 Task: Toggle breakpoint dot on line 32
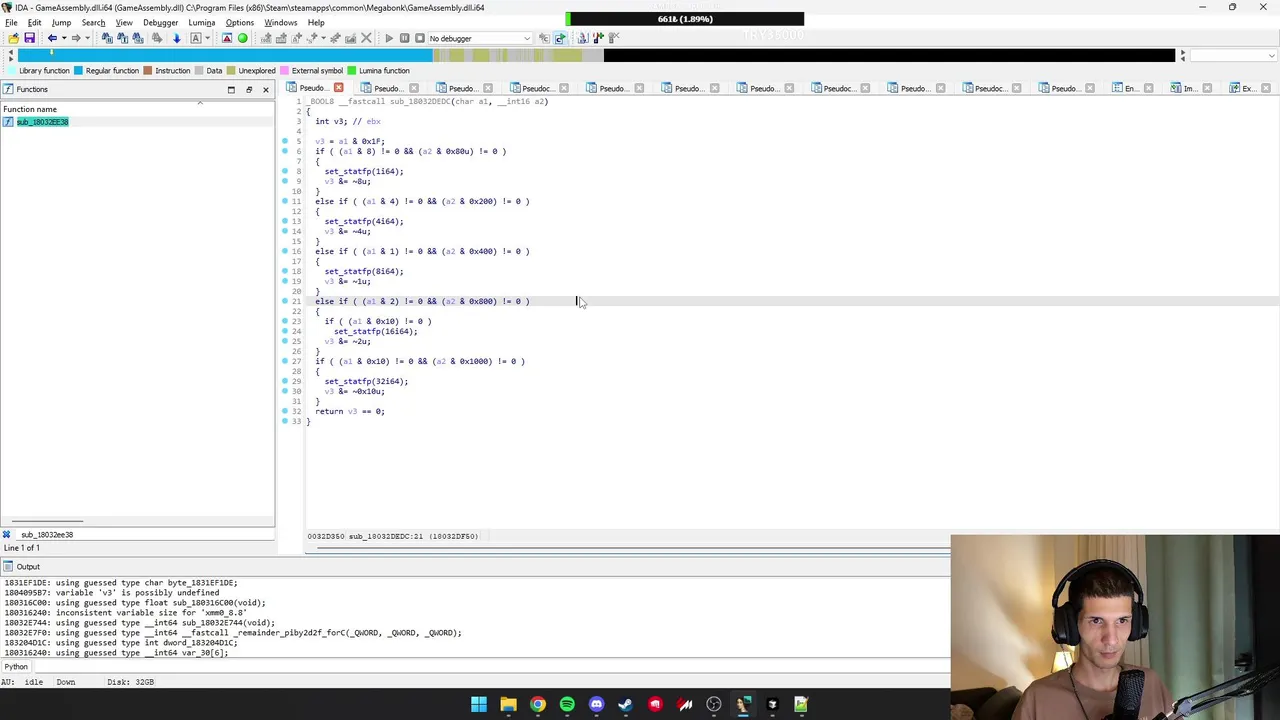click(x=285, y=411)
